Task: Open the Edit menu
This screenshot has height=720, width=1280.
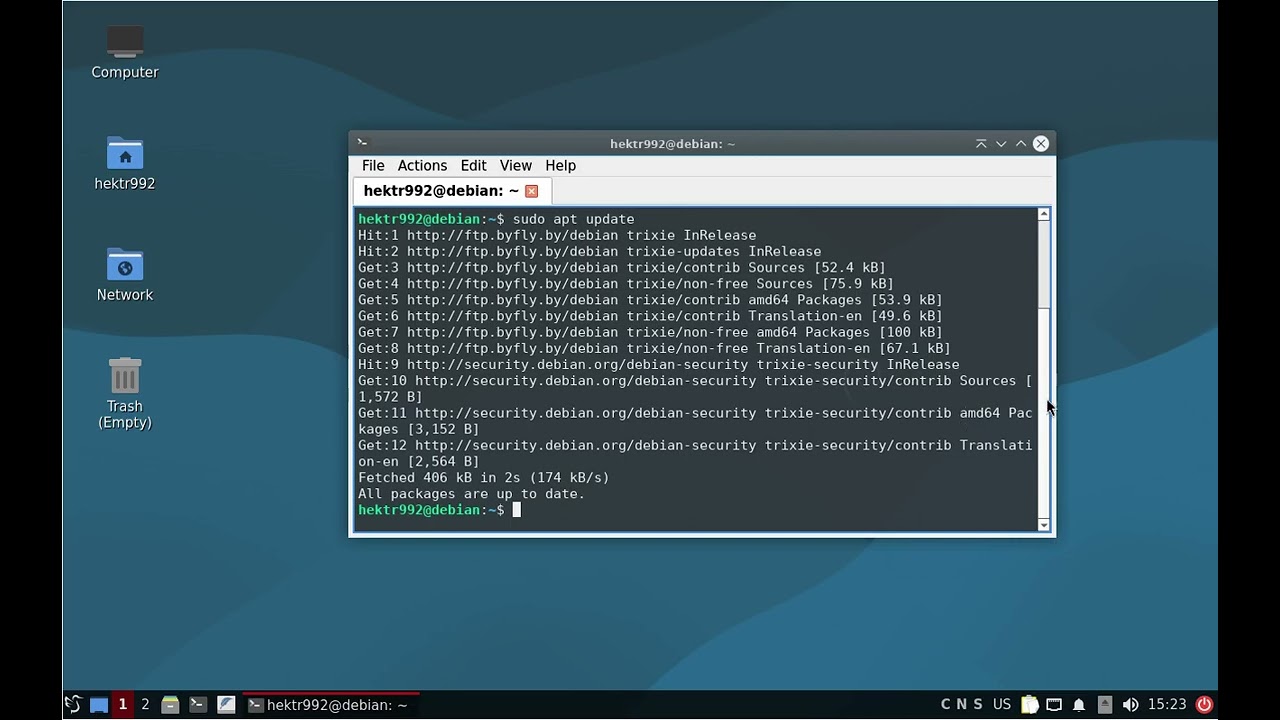Action: (473, 165)
